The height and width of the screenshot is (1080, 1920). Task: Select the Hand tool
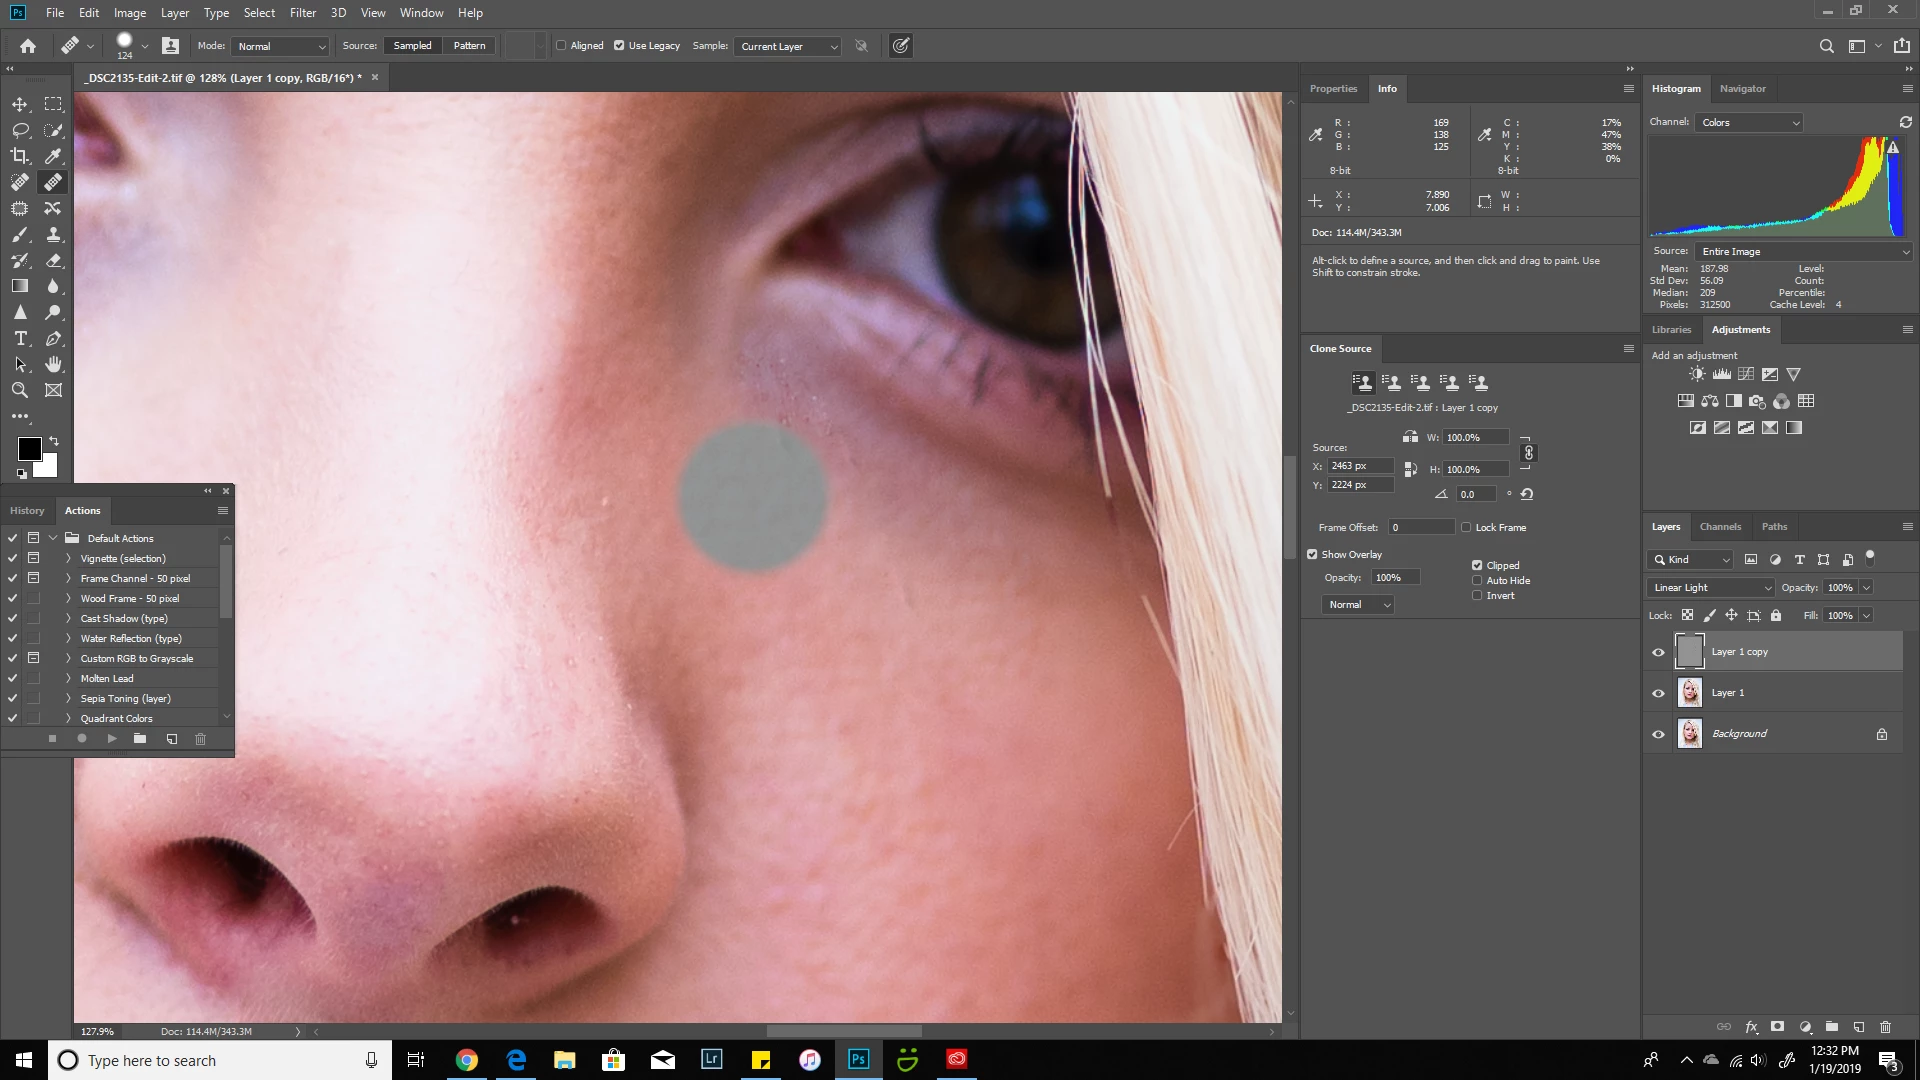[54, 364]
